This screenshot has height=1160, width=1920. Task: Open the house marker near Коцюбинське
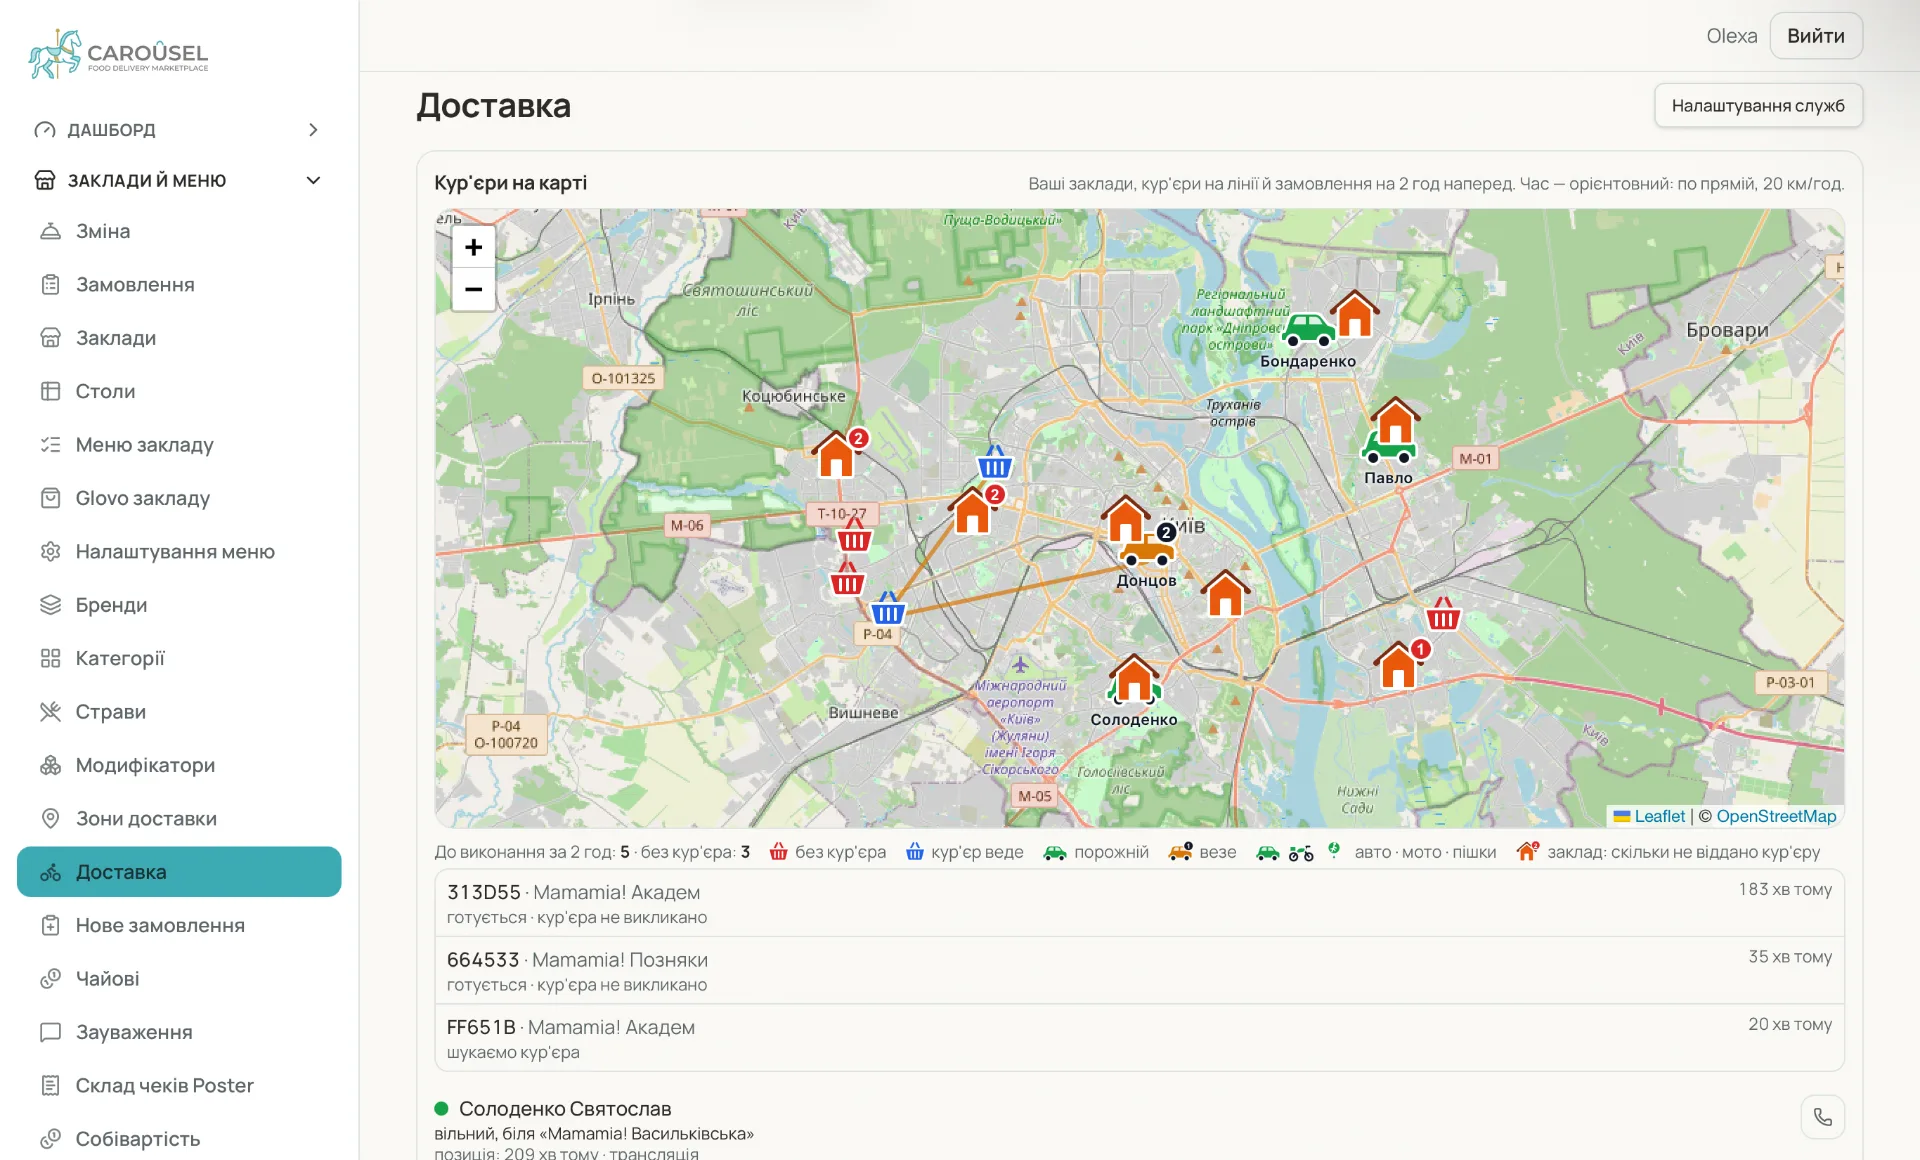click(836, 454)
